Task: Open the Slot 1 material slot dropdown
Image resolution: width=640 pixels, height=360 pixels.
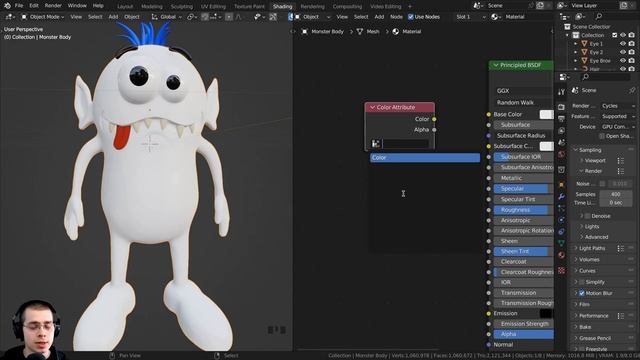Action: (x=471, y=17)
